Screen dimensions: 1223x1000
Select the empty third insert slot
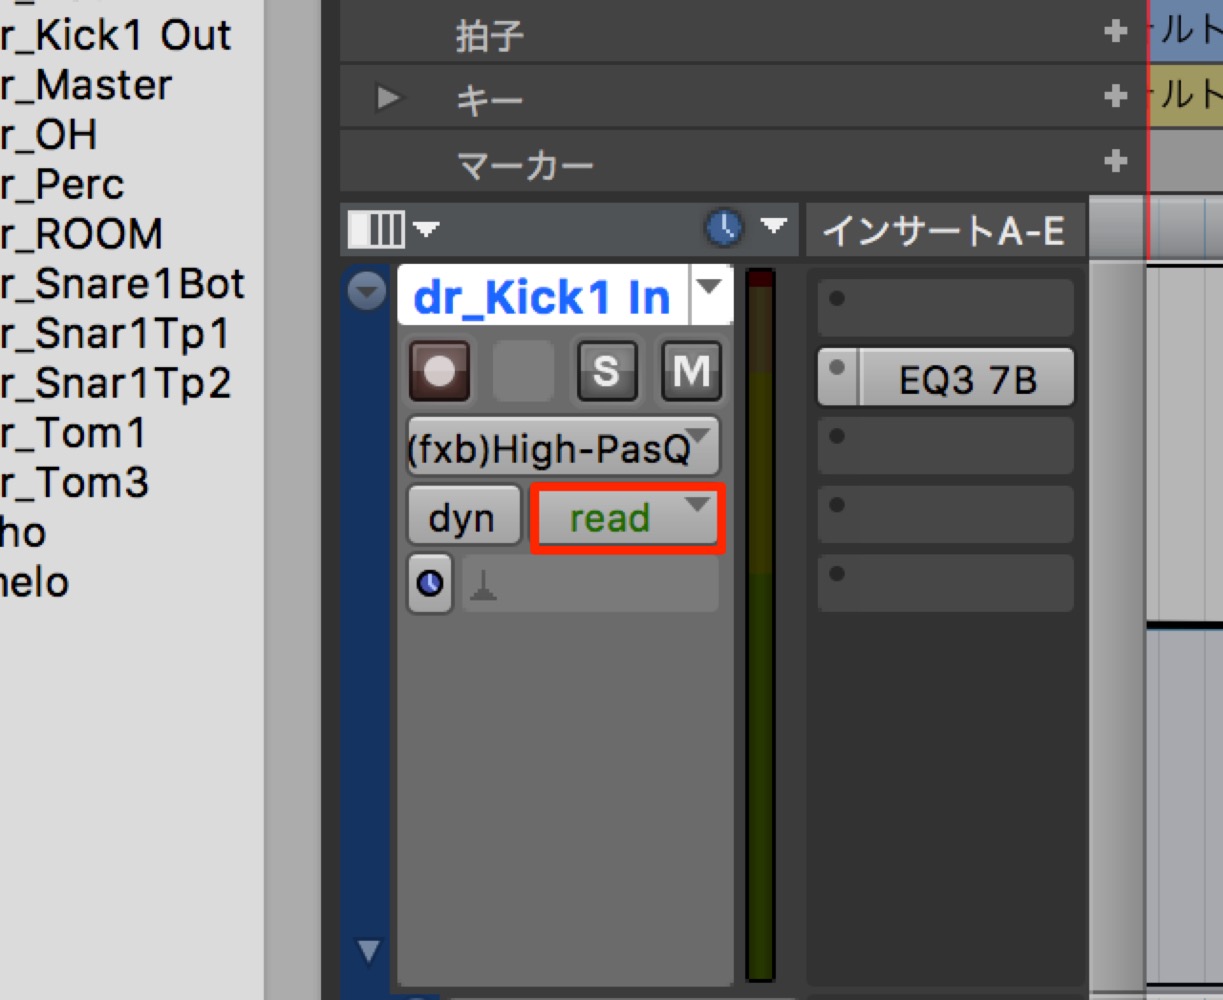click(x=946, y=445)
